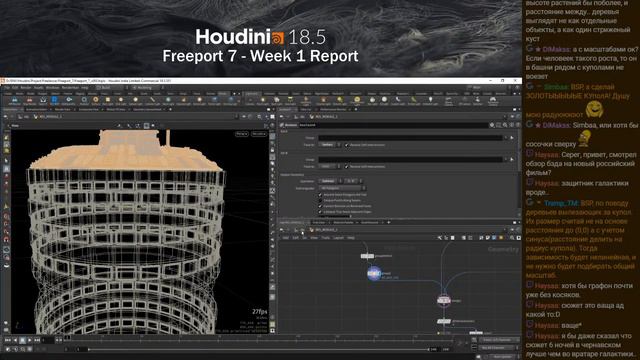Open Persp viewport camera menu

pos(242,134)
